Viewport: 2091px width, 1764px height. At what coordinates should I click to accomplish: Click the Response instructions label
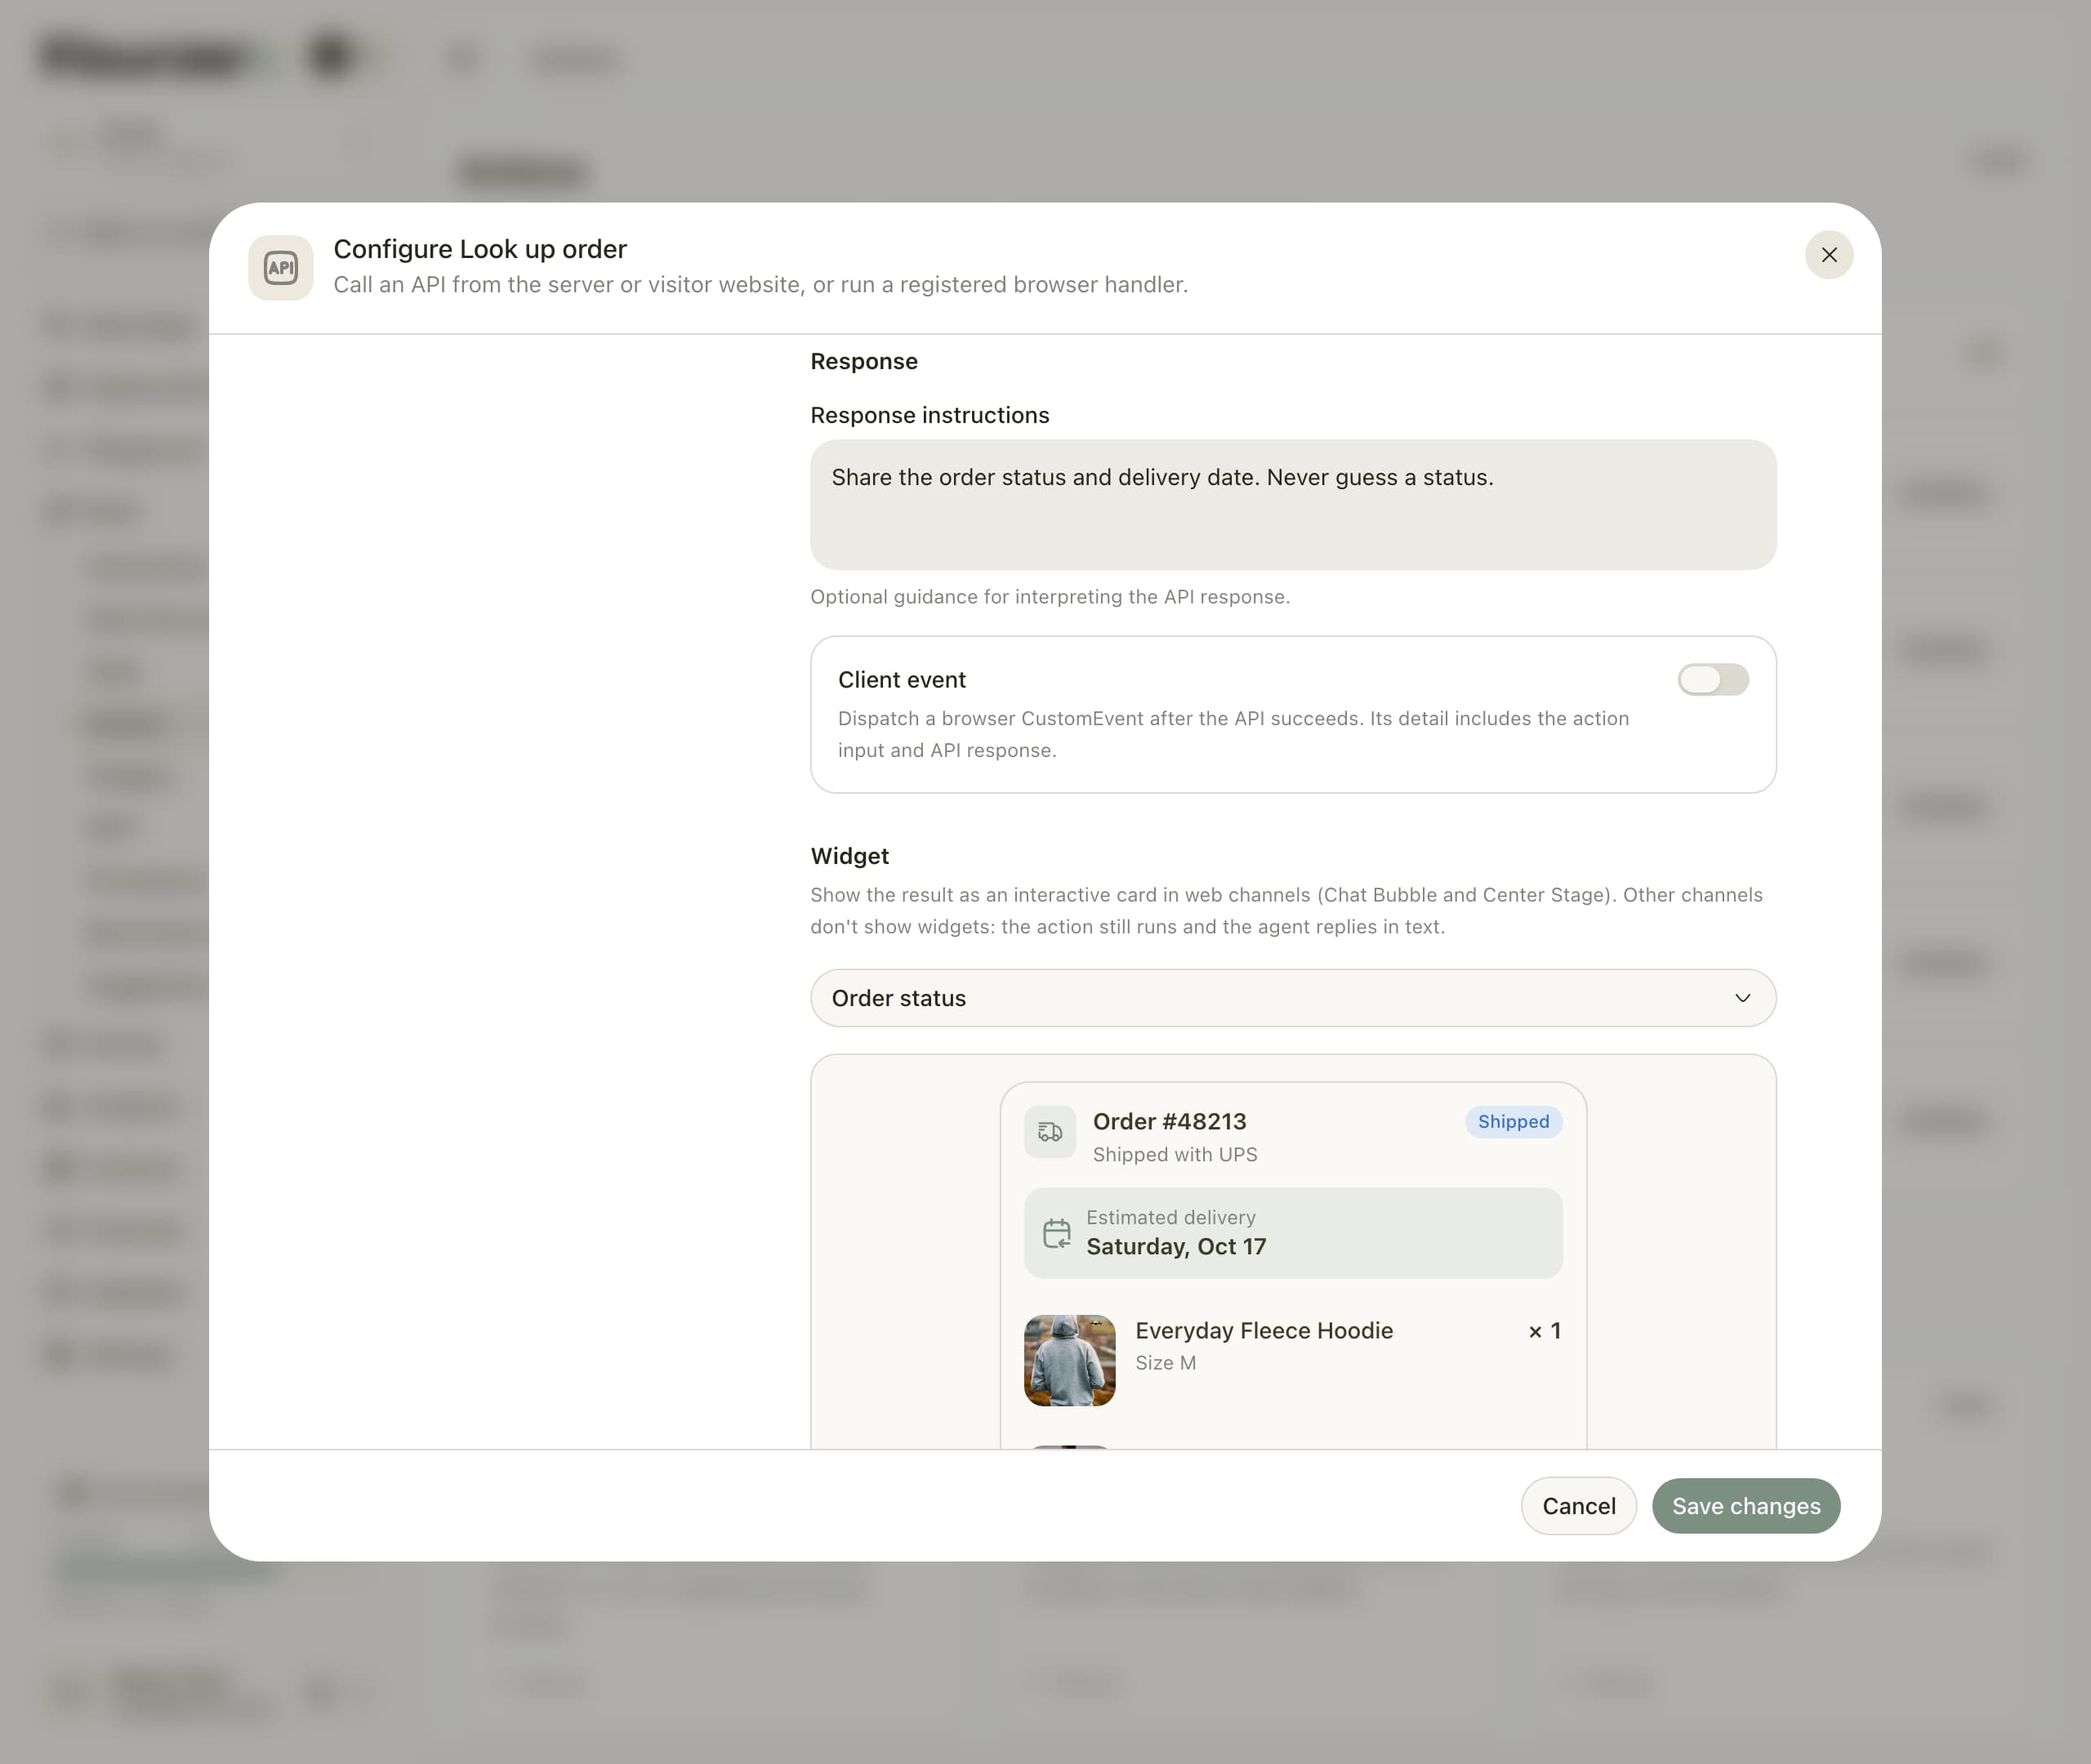click(x=929, y=415)
